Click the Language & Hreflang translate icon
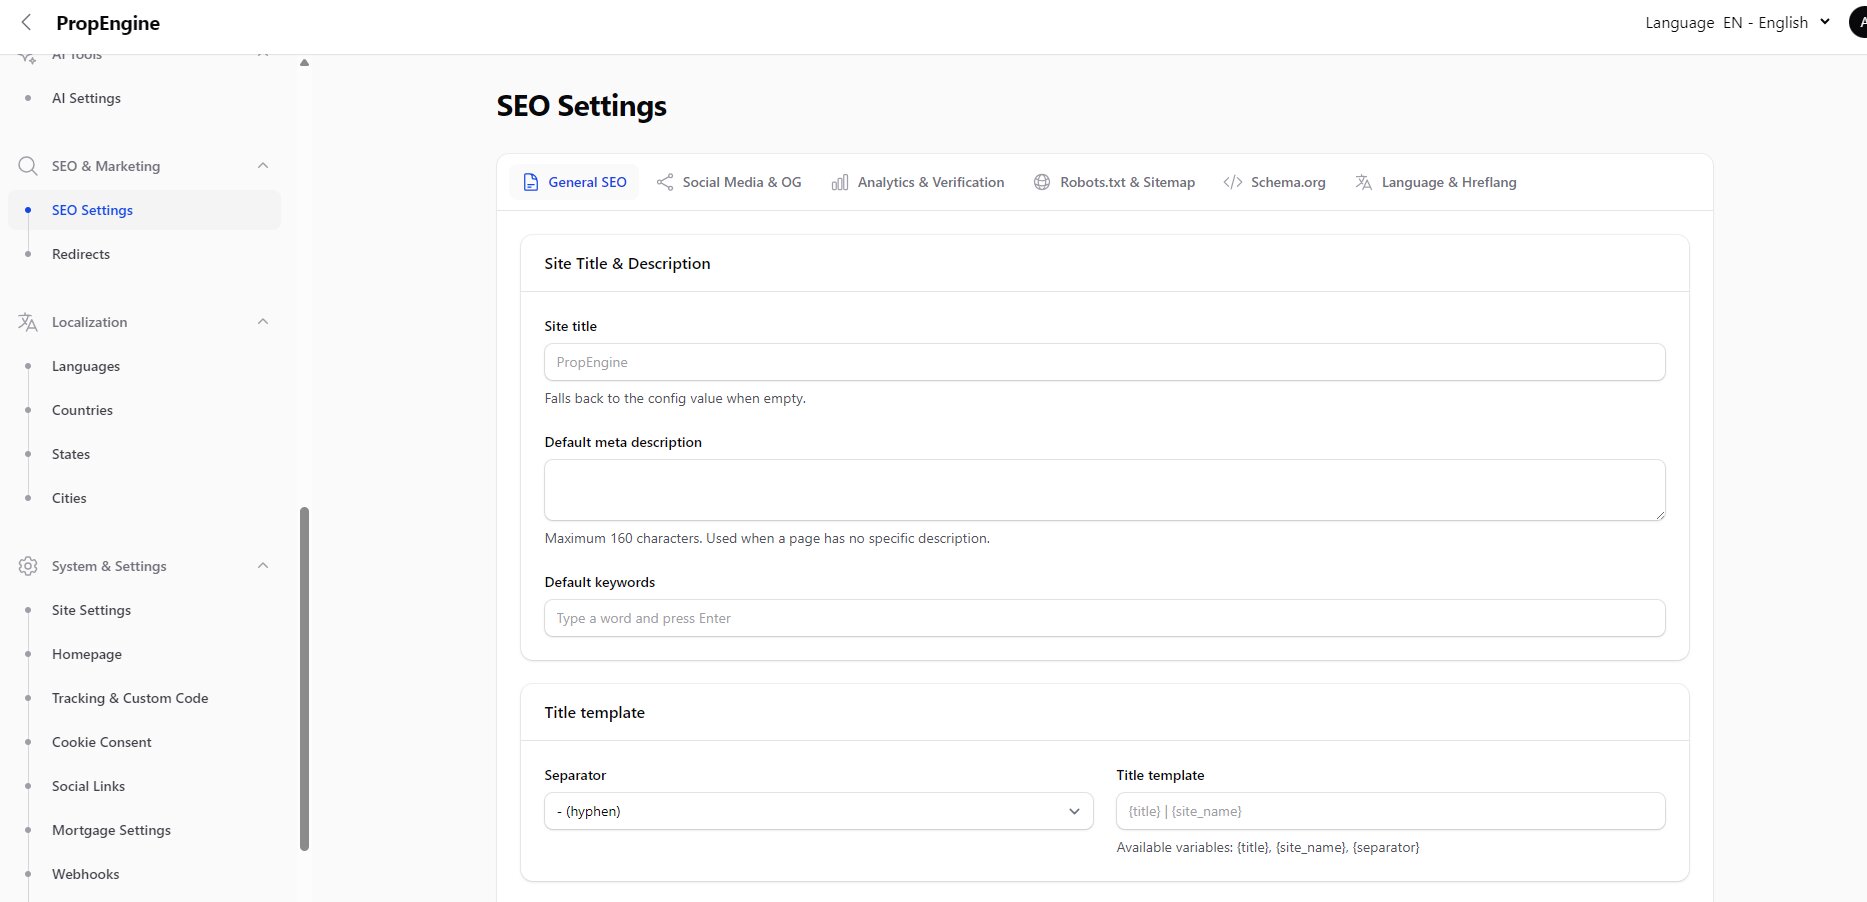This screenshot has width=1867, height=902. point(1364,182)
